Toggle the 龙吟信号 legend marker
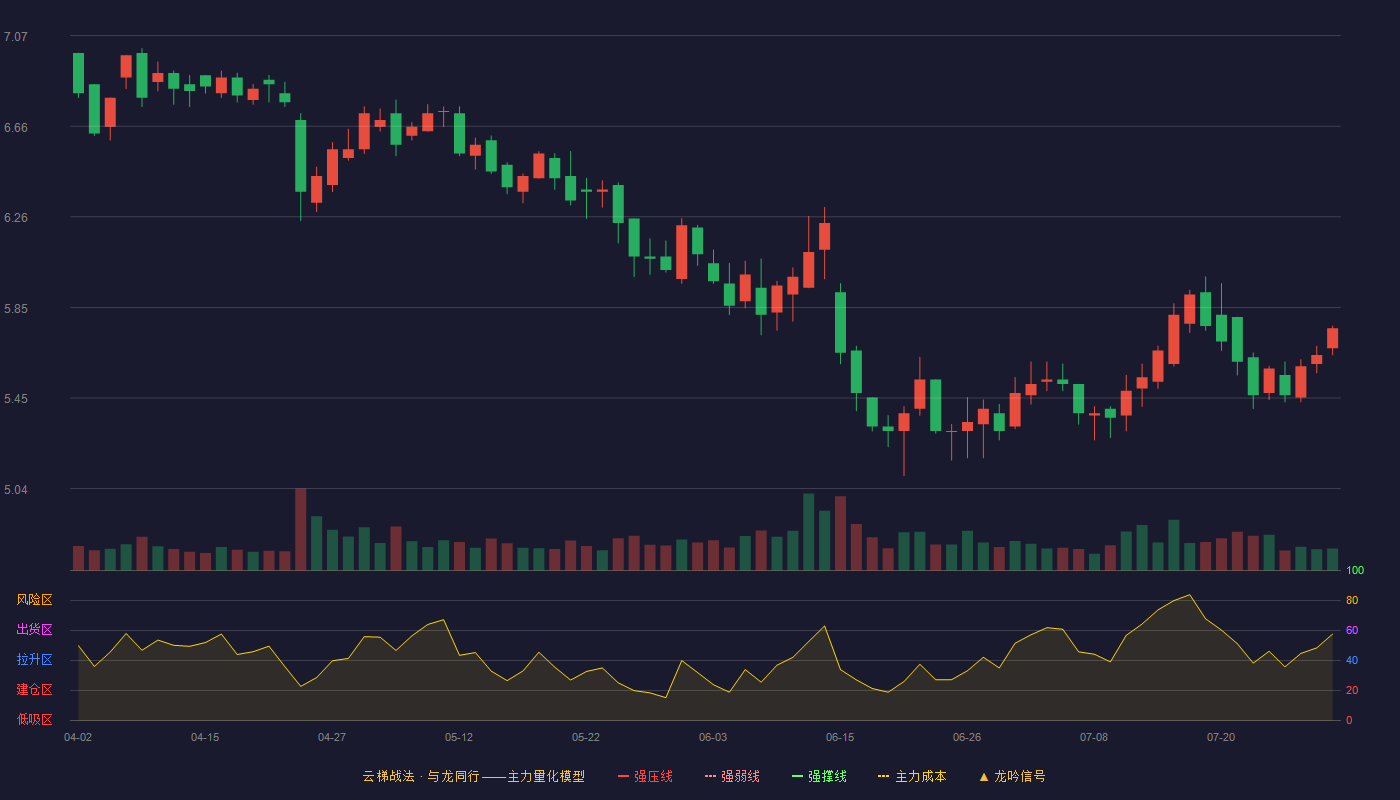 click(x=1012, y=776)
